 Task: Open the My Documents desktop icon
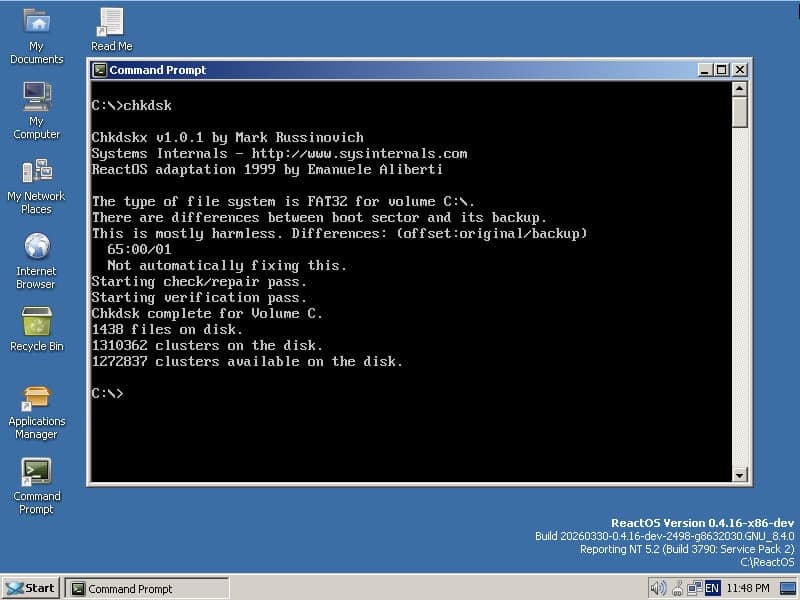(37, 36)
